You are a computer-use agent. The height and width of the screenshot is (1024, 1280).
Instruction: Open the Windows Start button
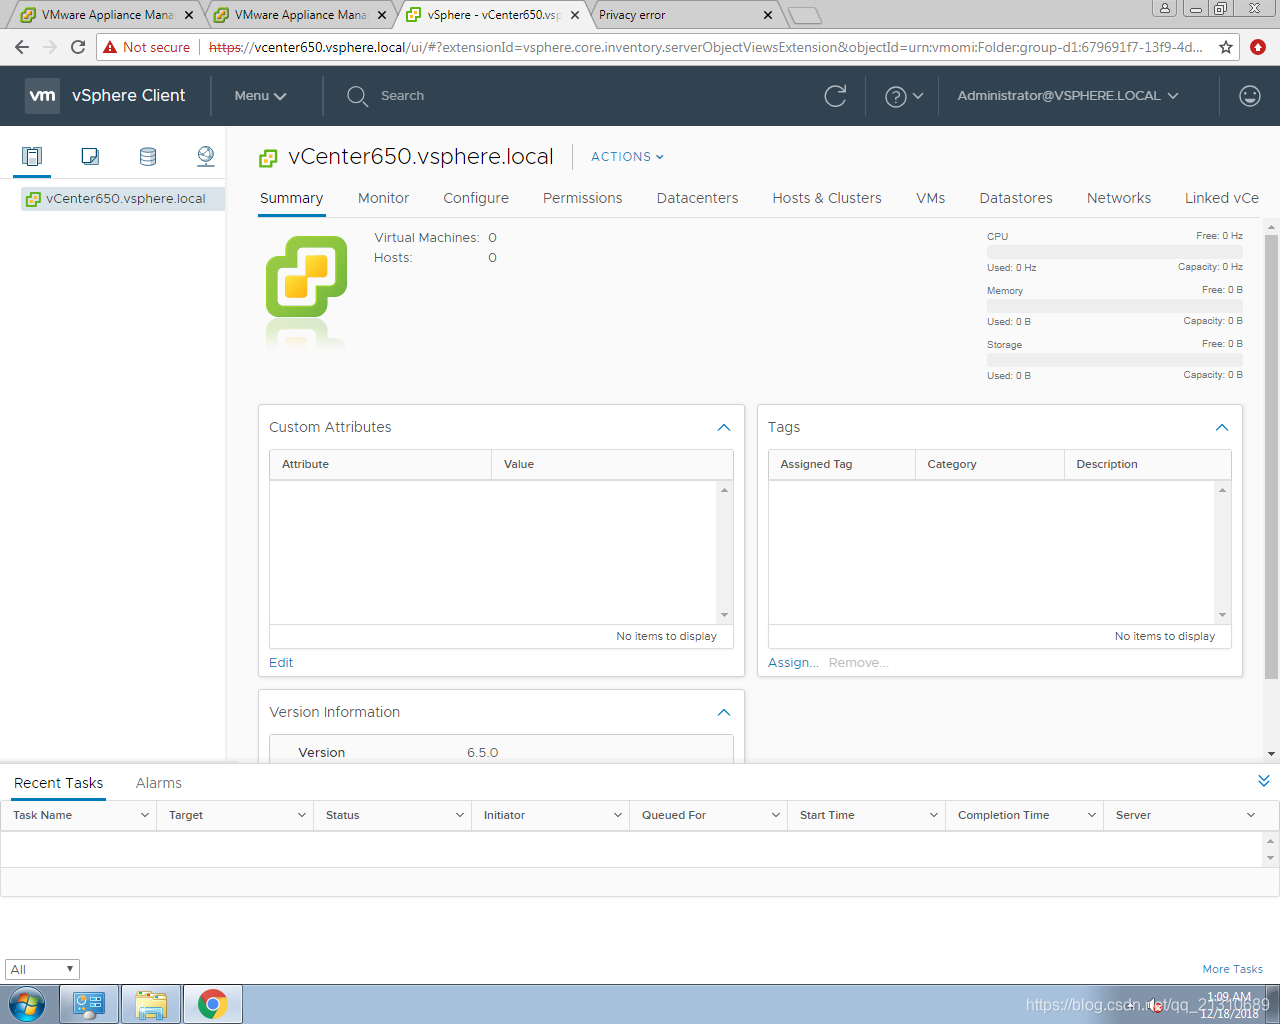click(x=26, y=1004)
